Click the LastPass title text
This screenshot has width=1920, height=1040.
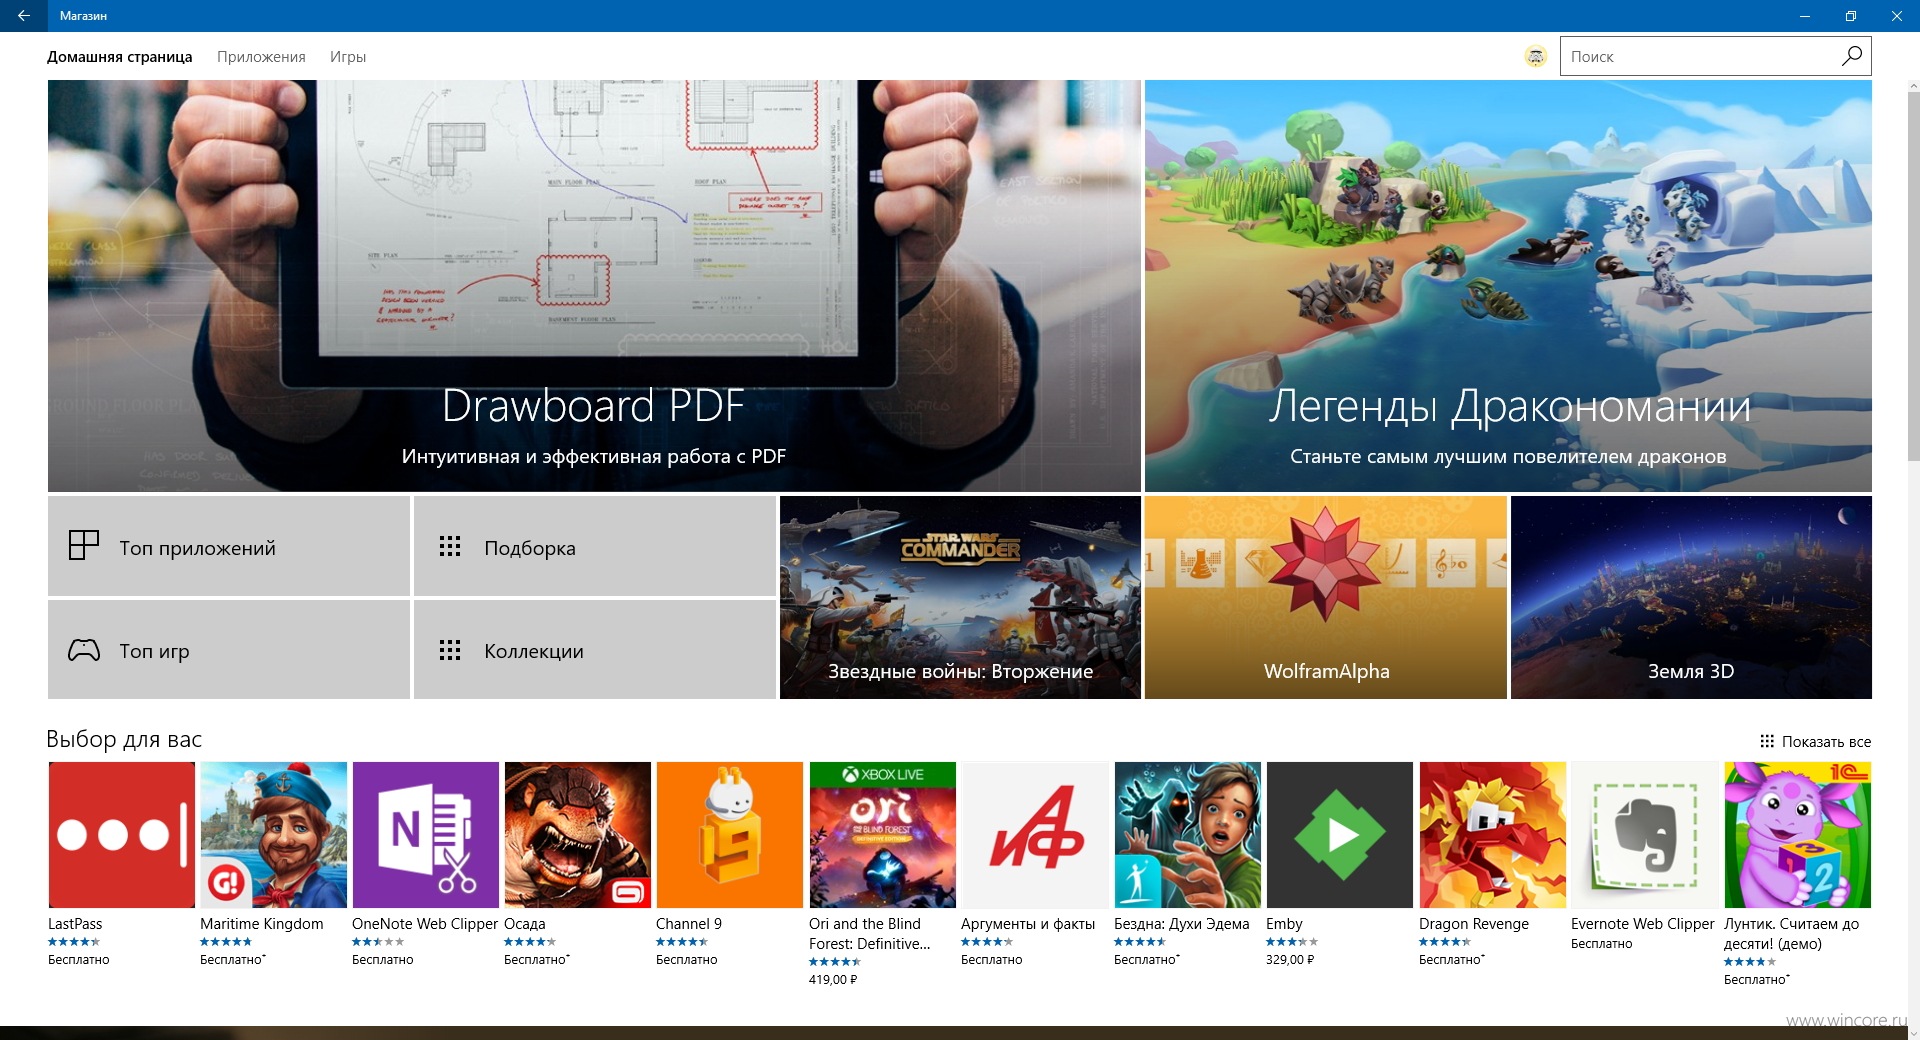pos(75,924)
